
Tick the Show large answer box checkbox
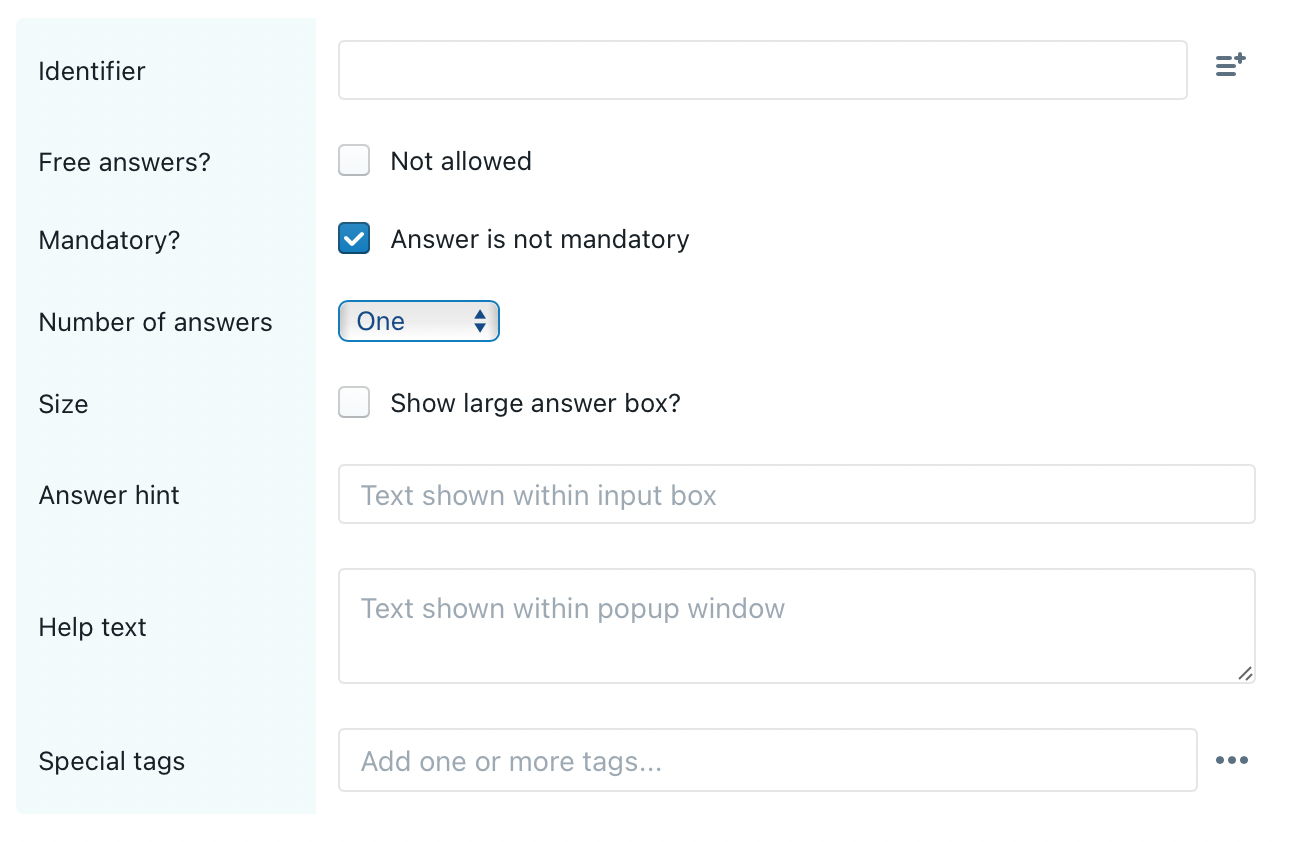[x=354, y=403]
